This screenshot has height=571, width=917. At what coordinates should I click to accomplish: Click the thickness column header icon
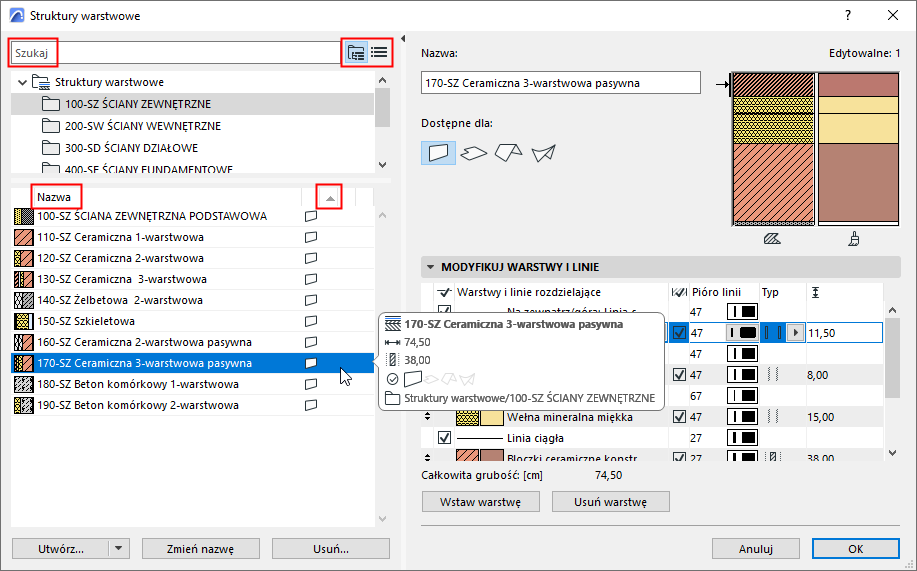pos(815,292)
